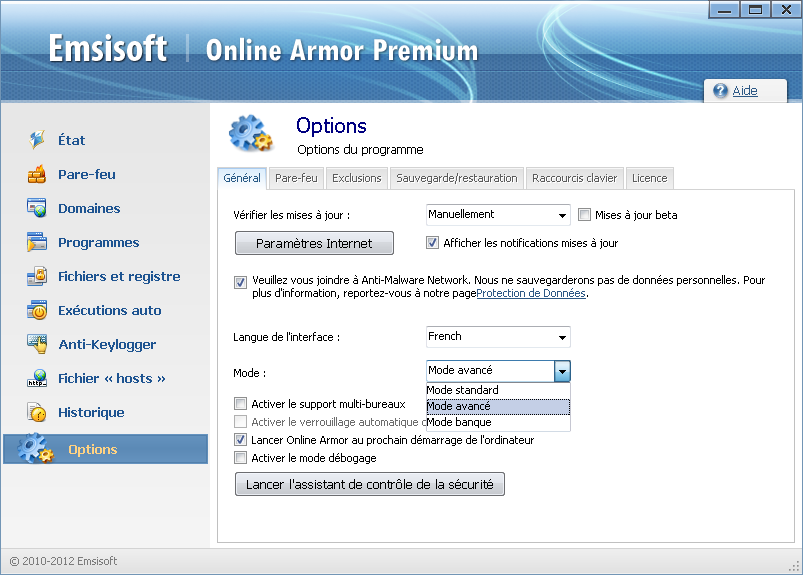Open Fichier « hosts » section
This screenshot has width=803, height=575.
[x=112, y=378]
